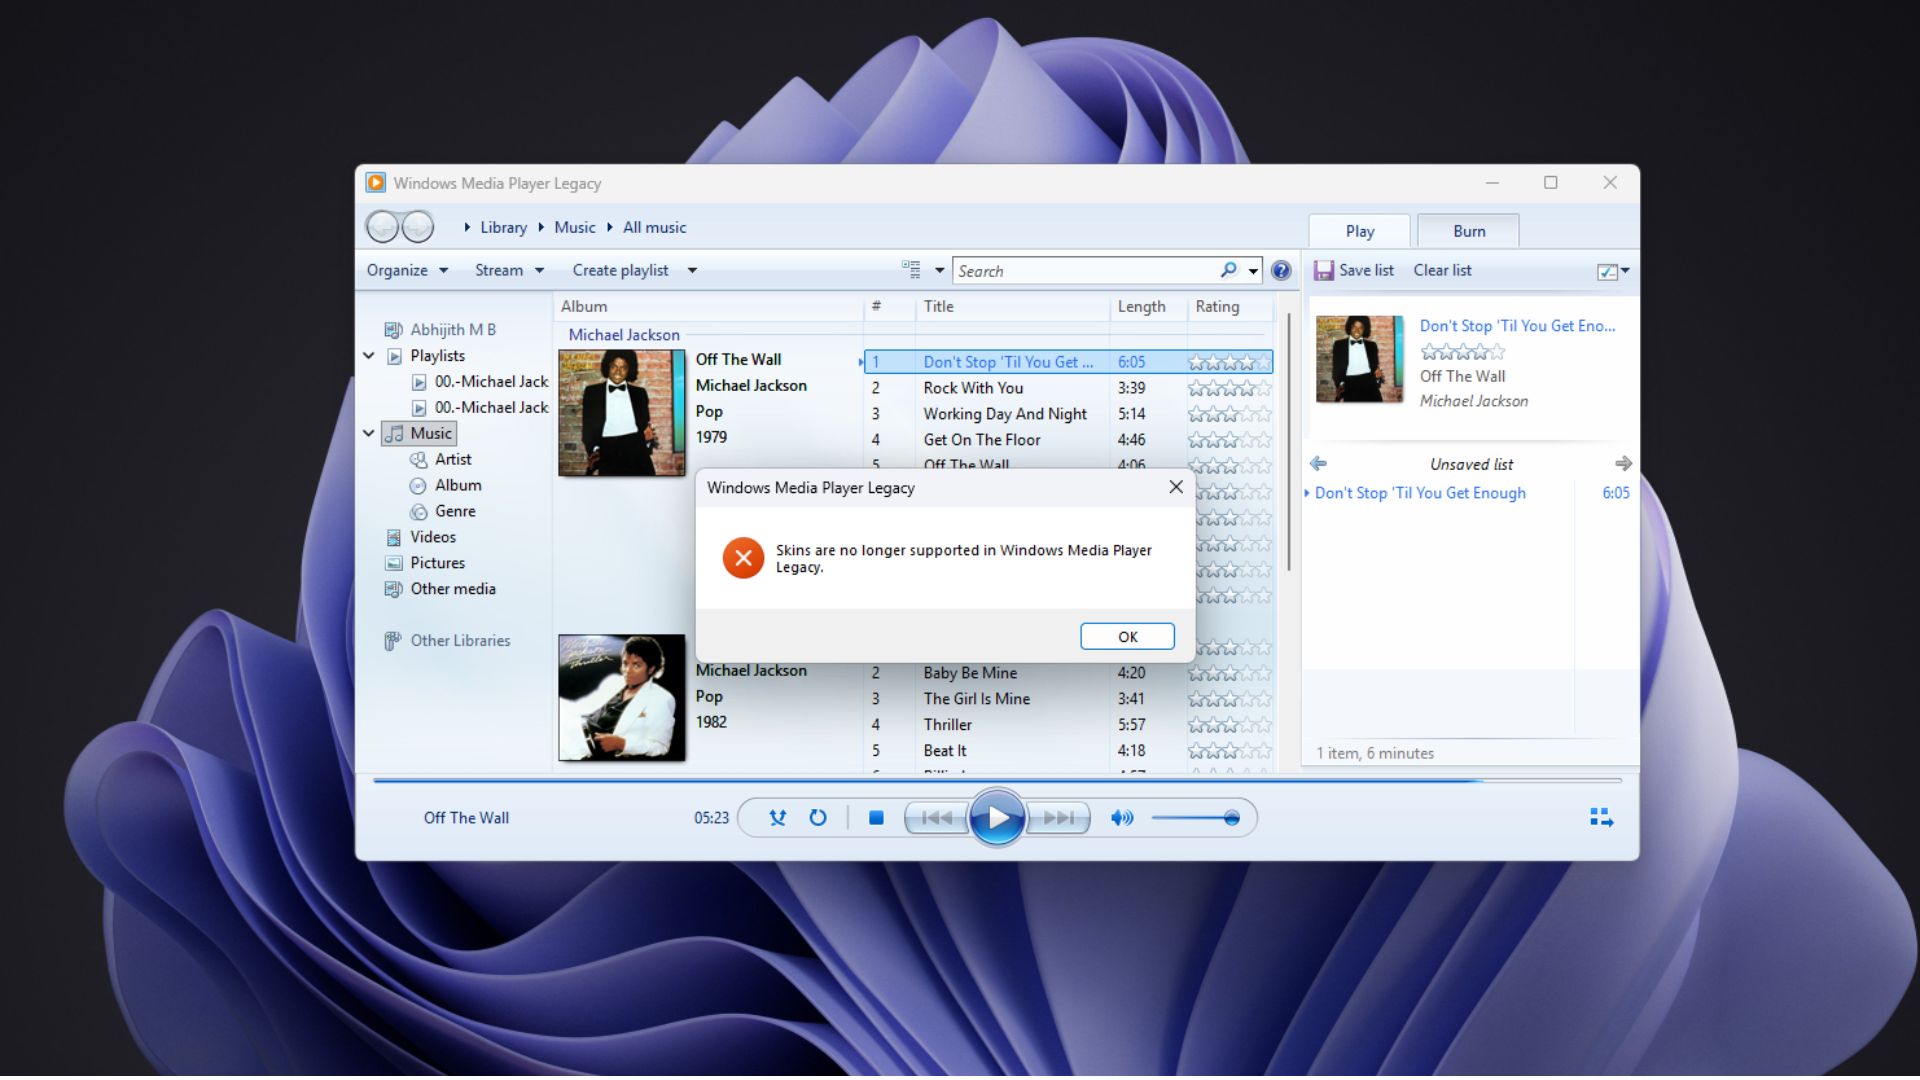Skip to the next track

tap(1059, 818)
